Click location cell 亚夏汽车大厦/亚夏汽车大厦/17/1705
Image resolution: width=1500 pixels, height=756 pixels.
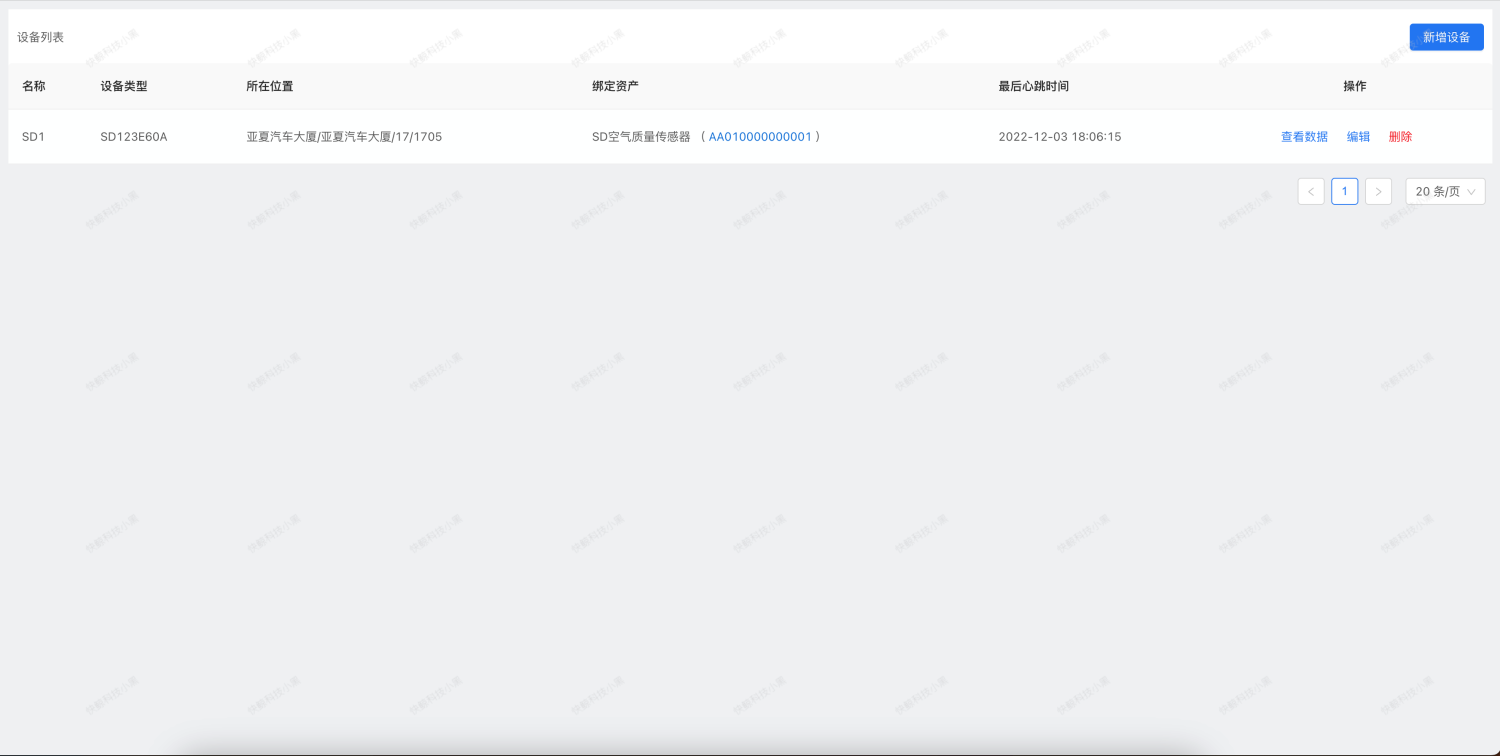coord(344,137)
